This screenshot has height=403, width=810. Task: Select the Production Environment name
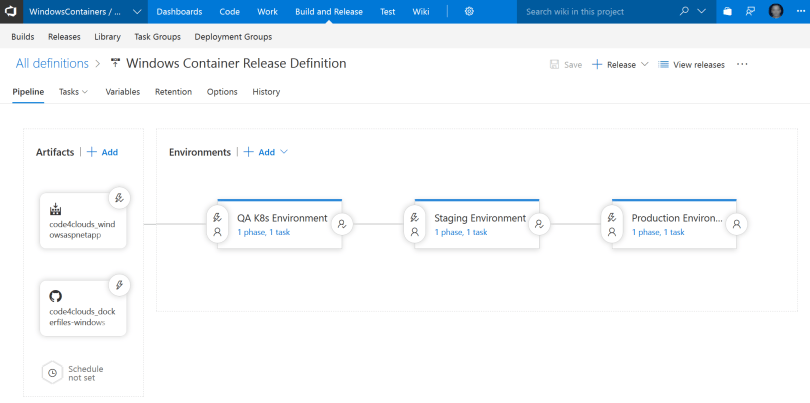677,218
